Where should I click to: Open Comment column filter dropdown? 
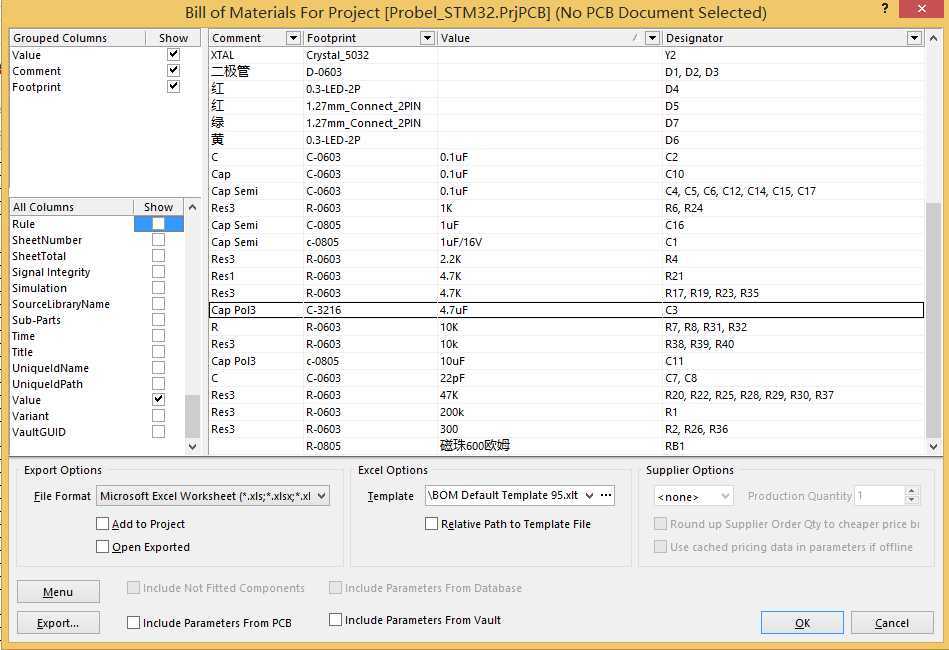pos(293,38)
